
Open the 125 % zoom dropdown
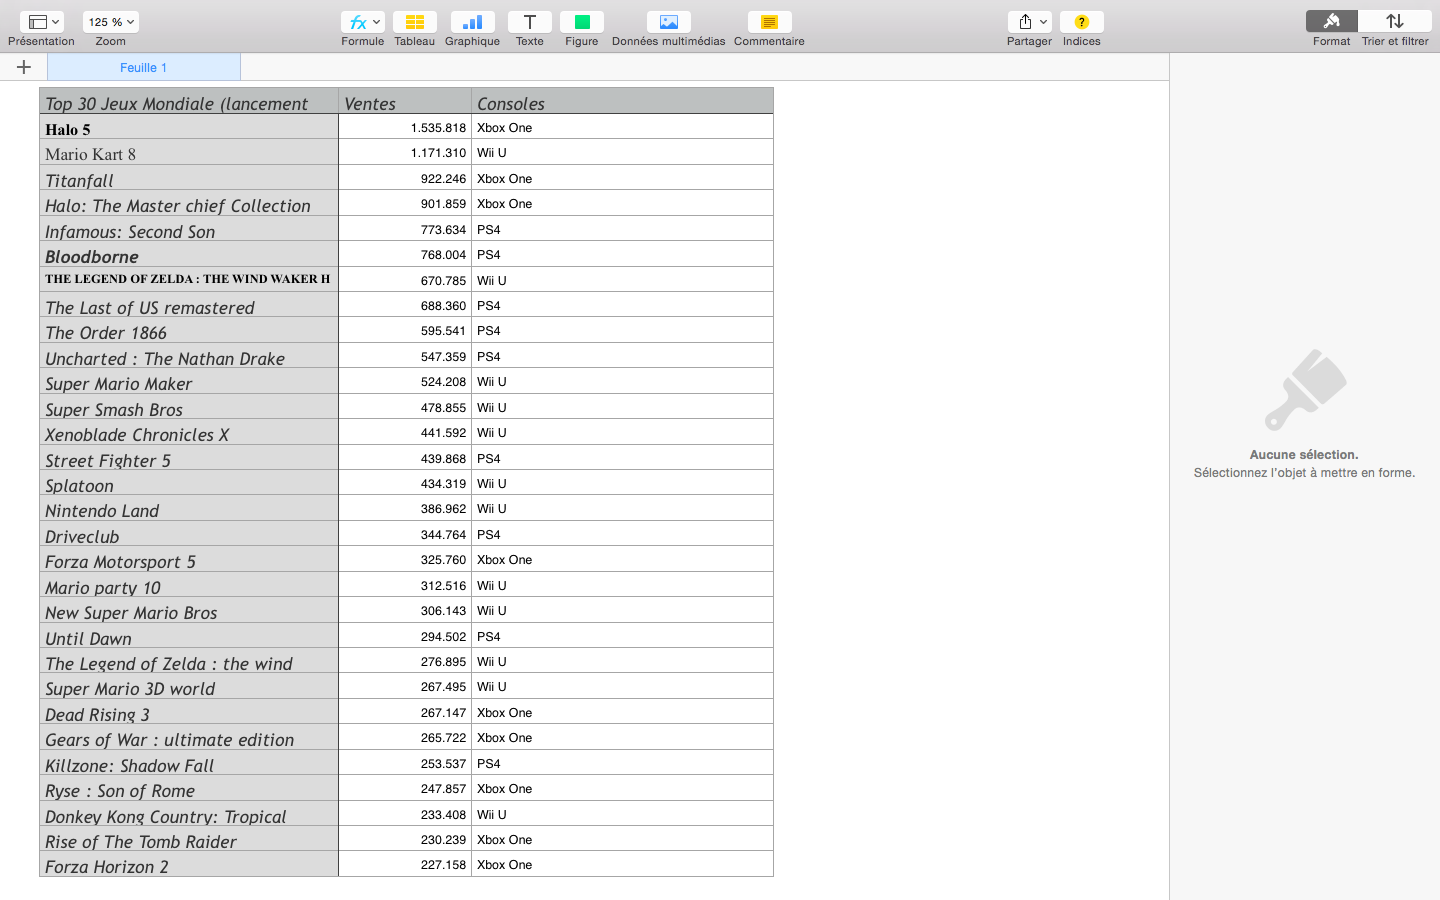[x=111, y=22]
